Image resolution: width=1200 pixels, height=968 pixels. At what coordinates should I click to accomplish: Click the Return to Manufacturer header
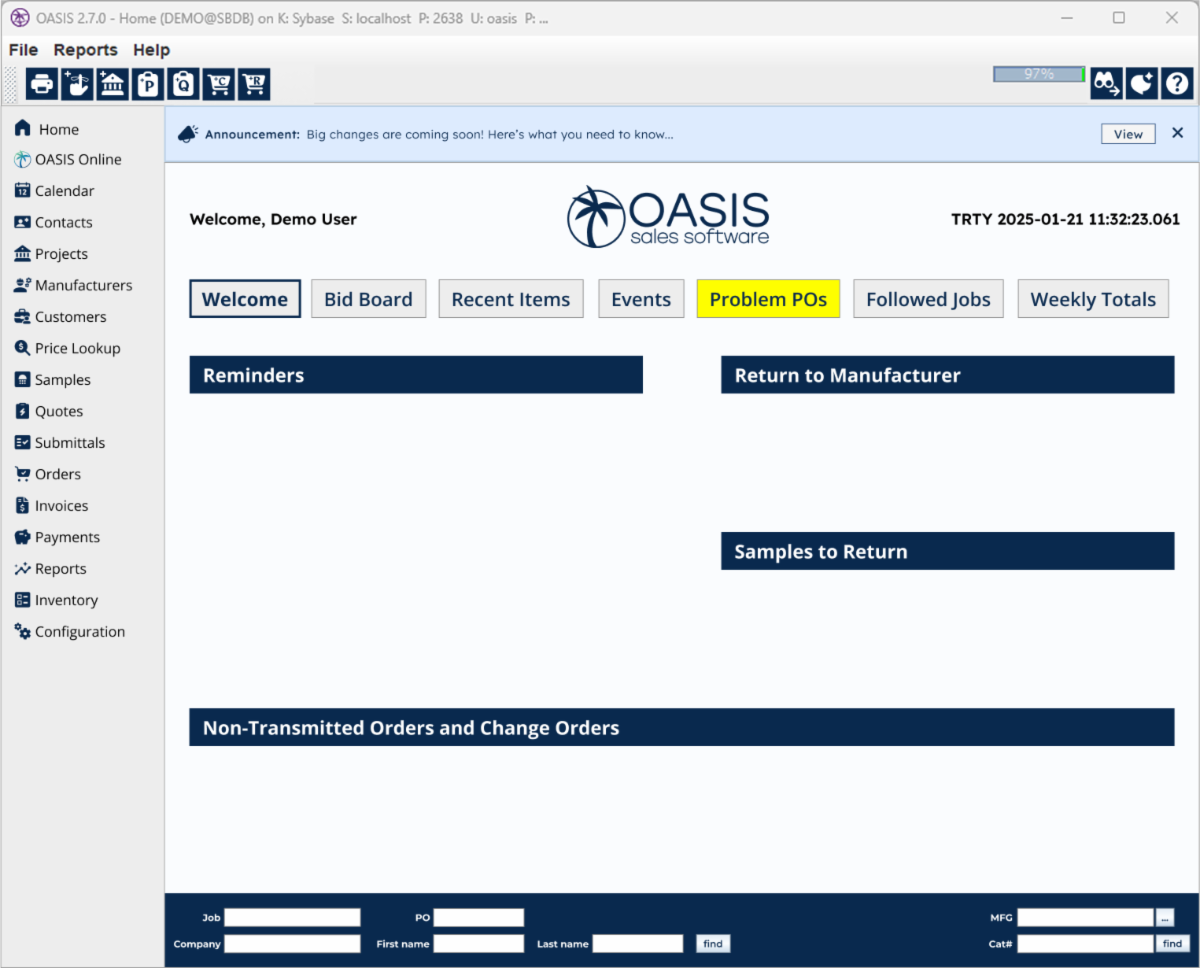948,375
